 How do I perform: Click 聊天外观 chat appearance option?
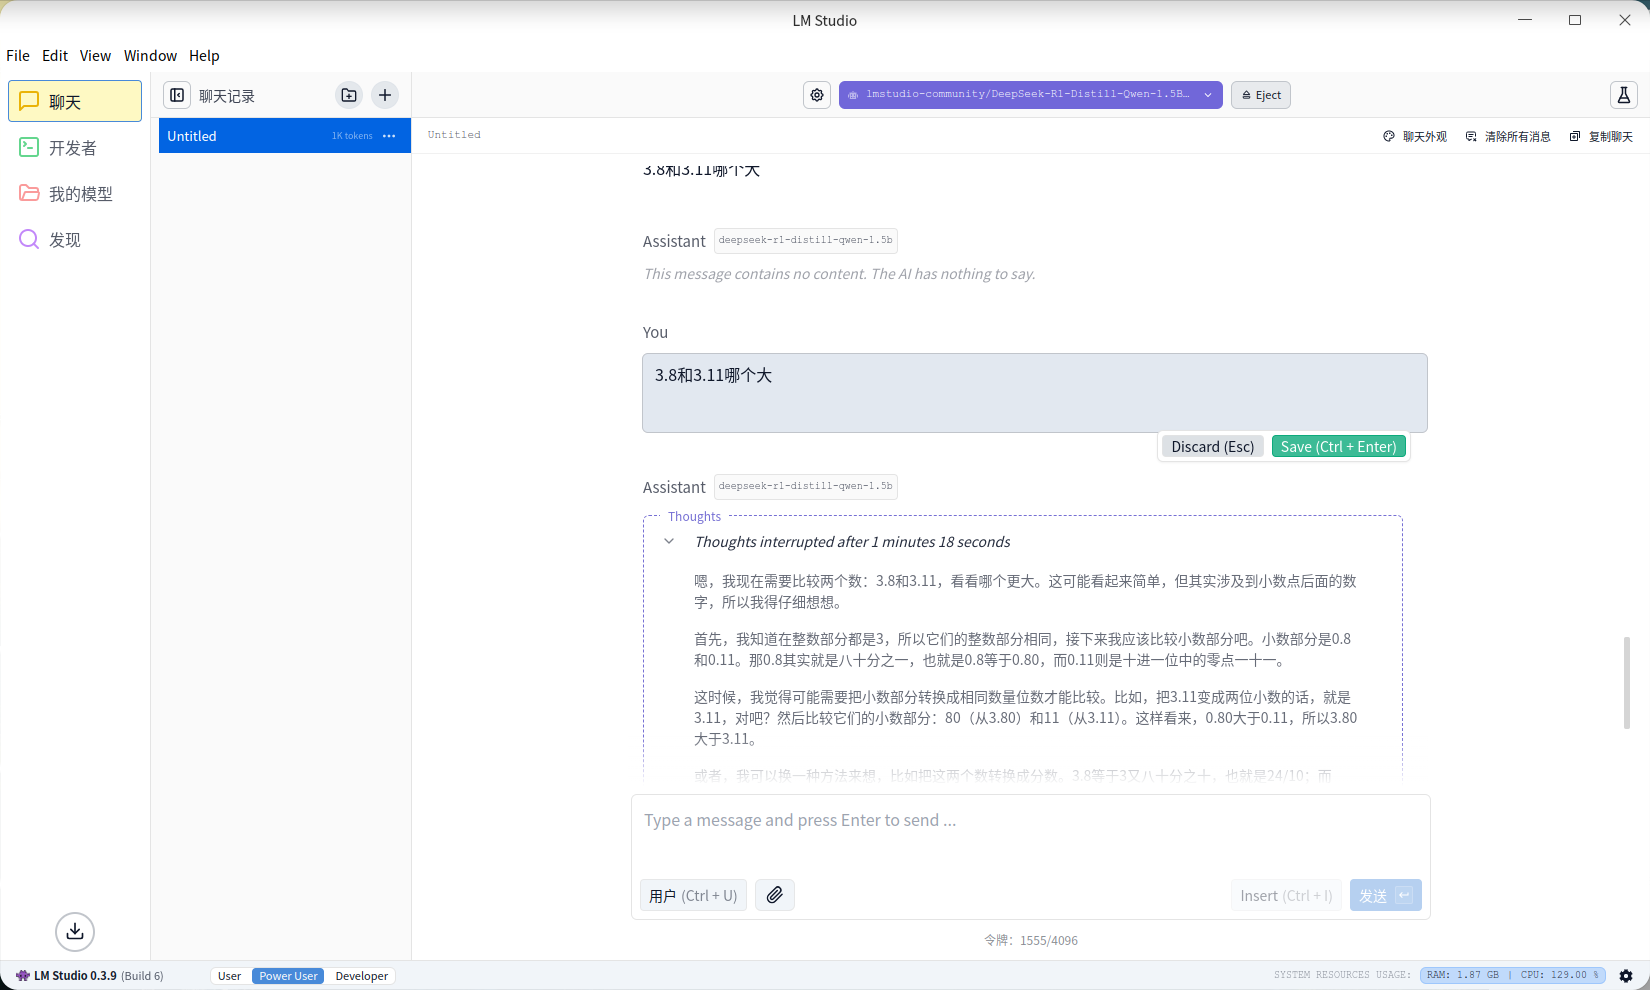pos(1415,136)
